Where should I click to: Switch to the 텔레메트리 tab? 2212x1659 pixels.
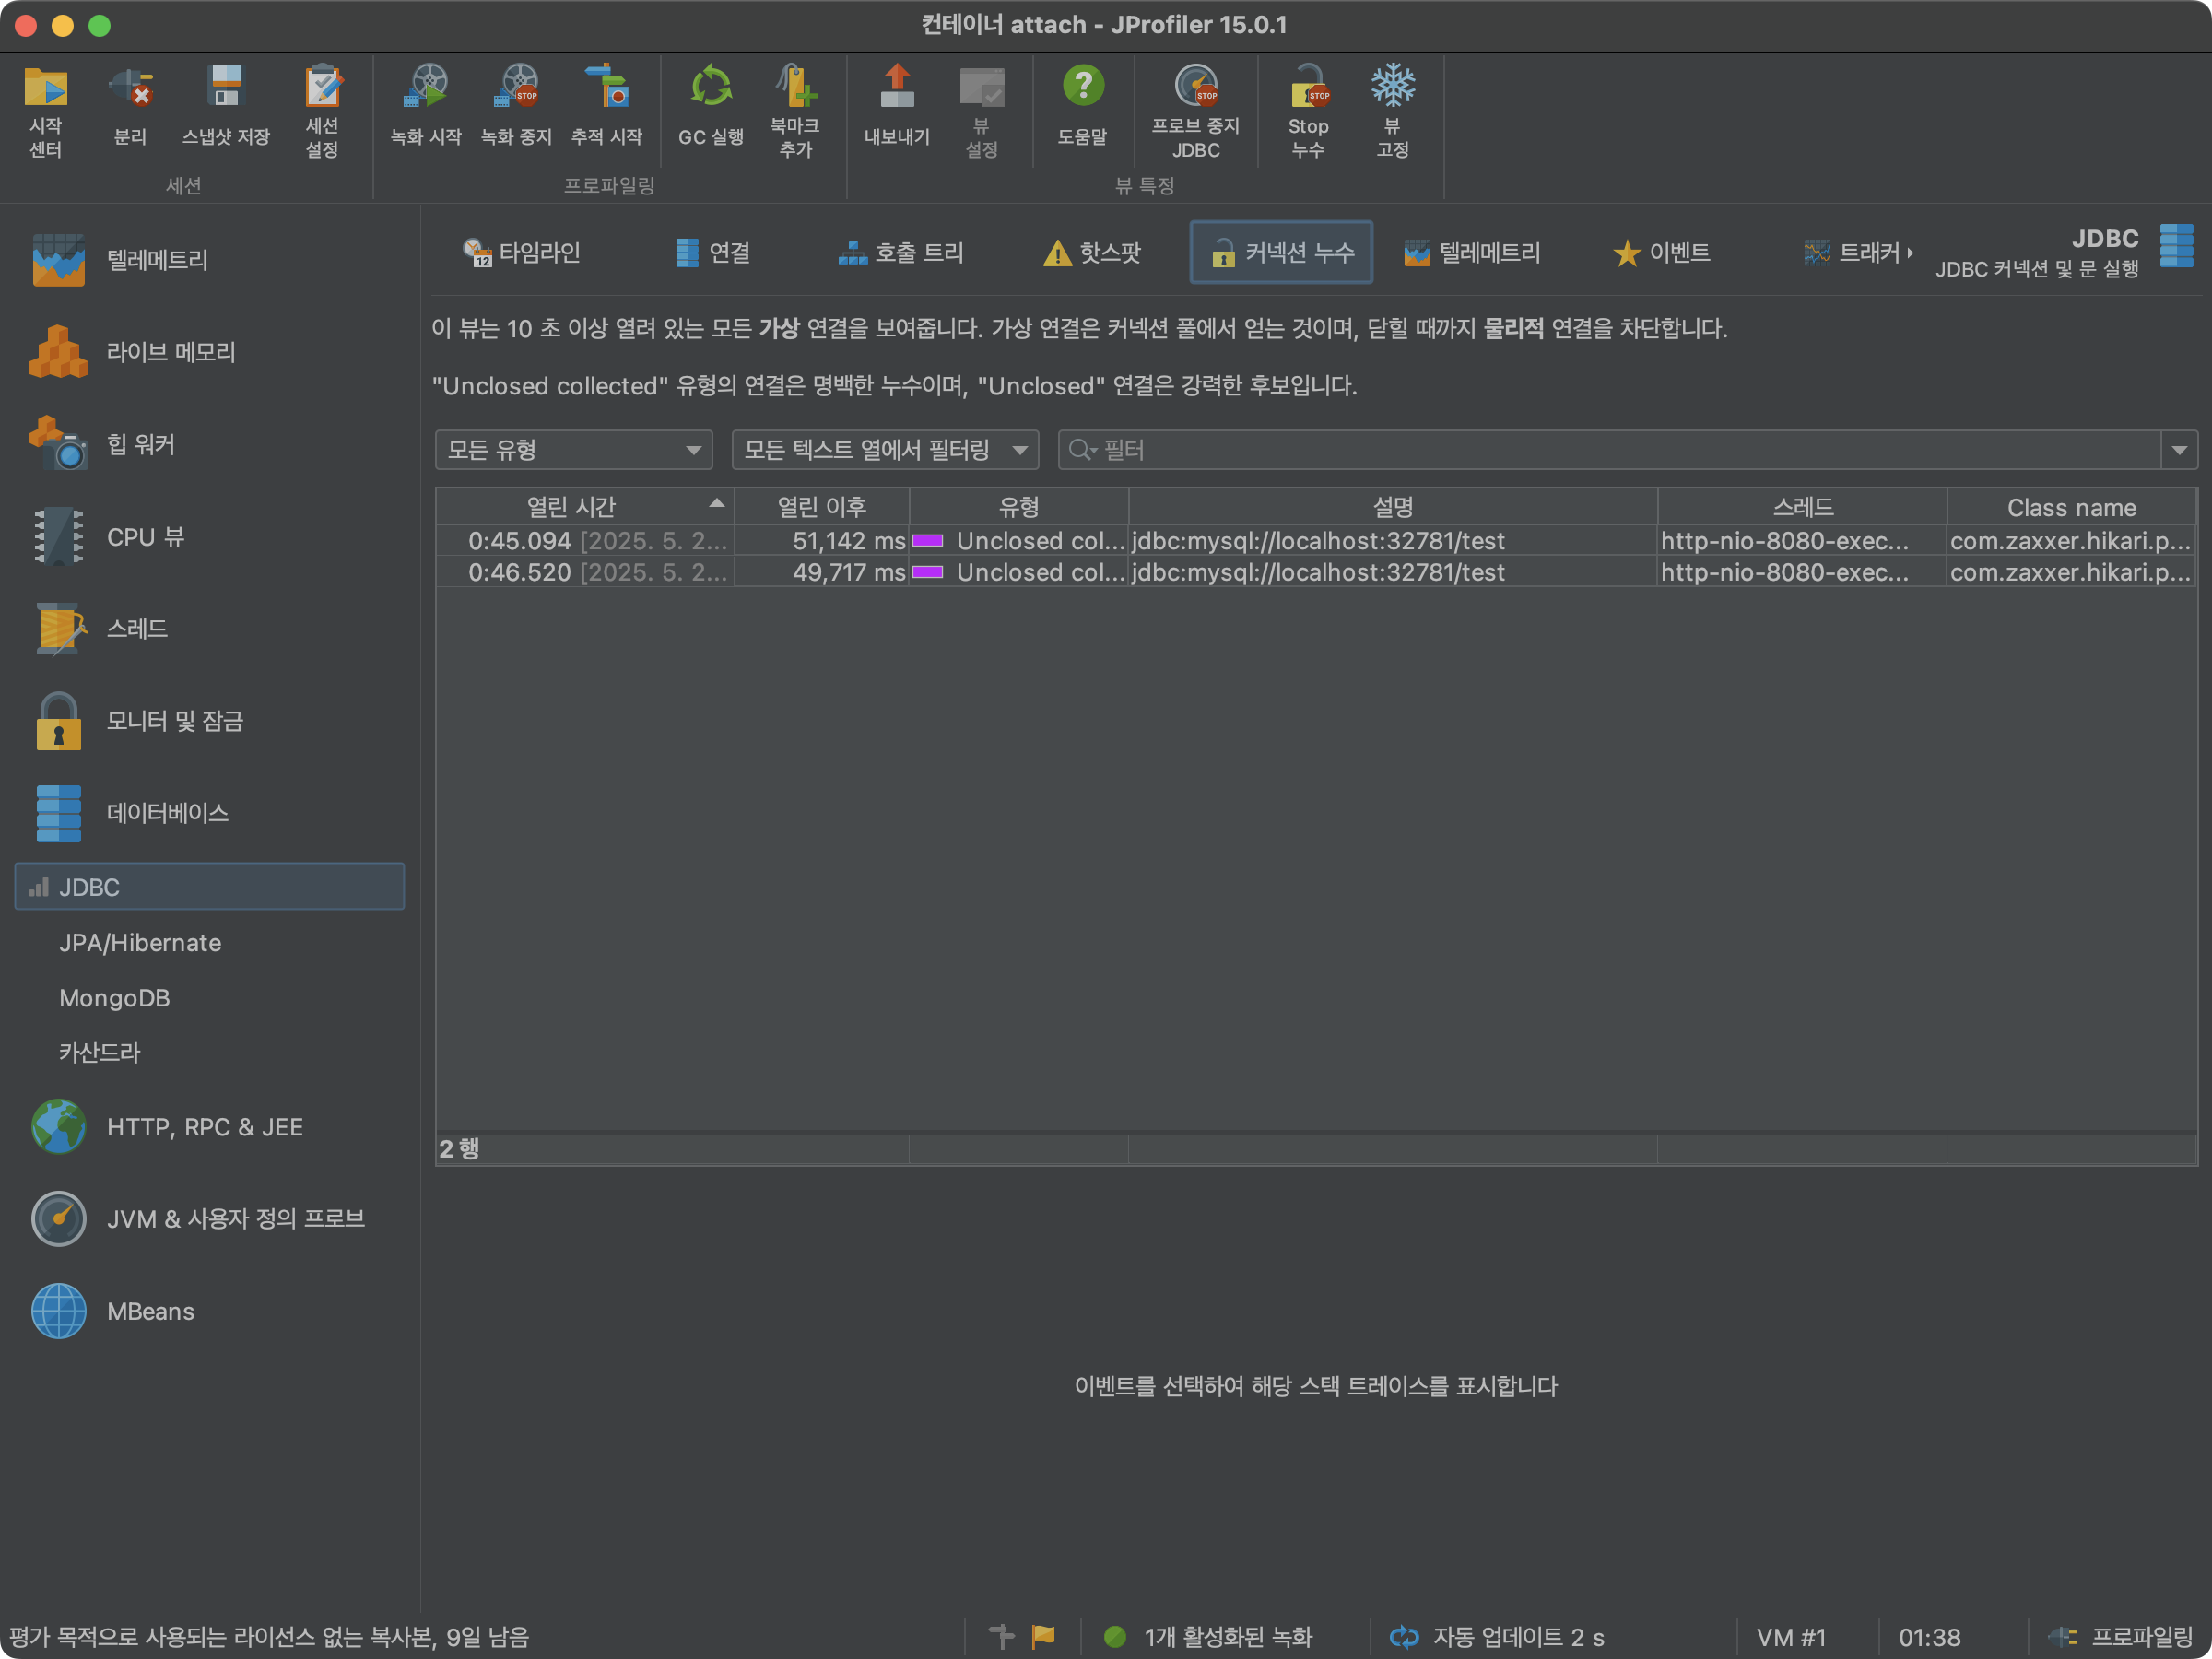(x=1472, y=253)
